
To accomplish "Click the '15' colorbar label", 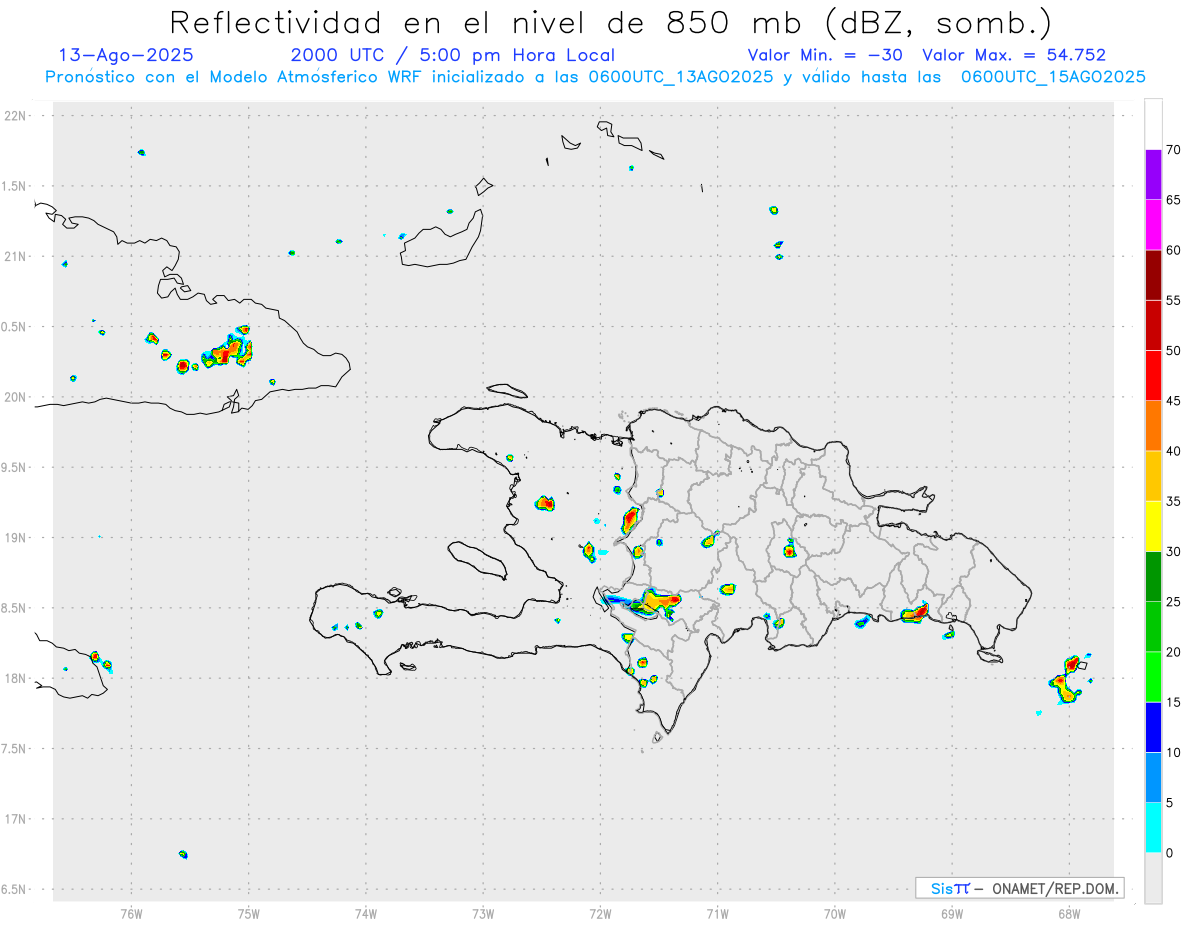I will (x=1173, y=702).
